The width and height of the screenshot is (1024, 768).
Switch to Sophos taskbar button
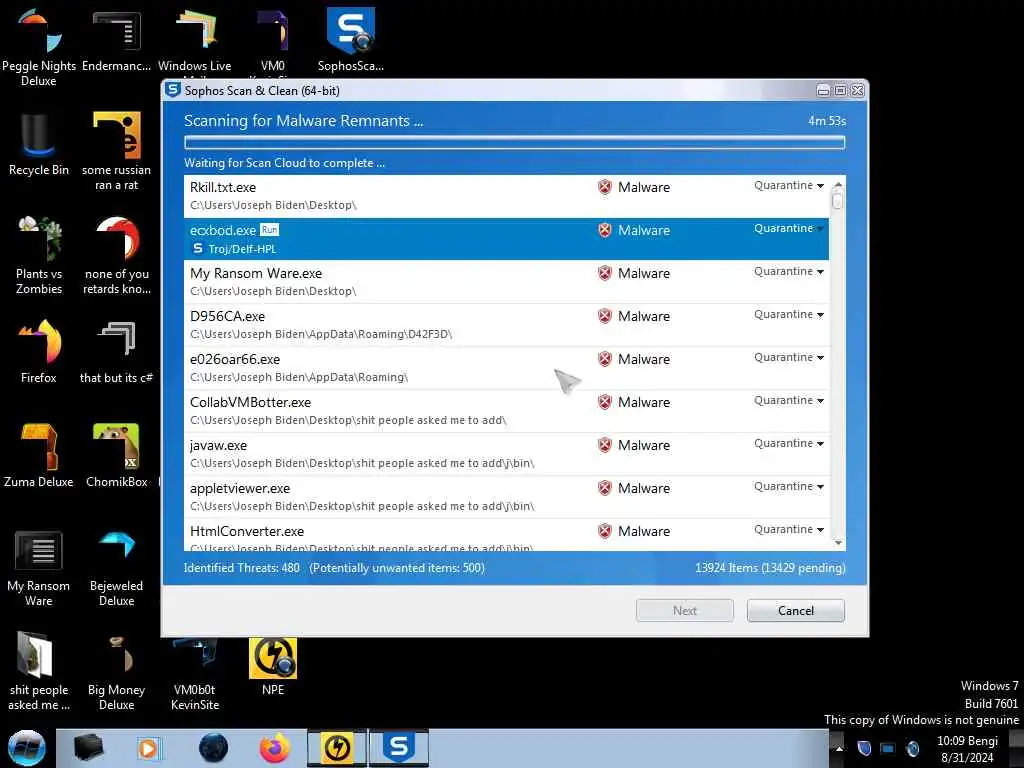pyautogui.click(x=399, y=748)
